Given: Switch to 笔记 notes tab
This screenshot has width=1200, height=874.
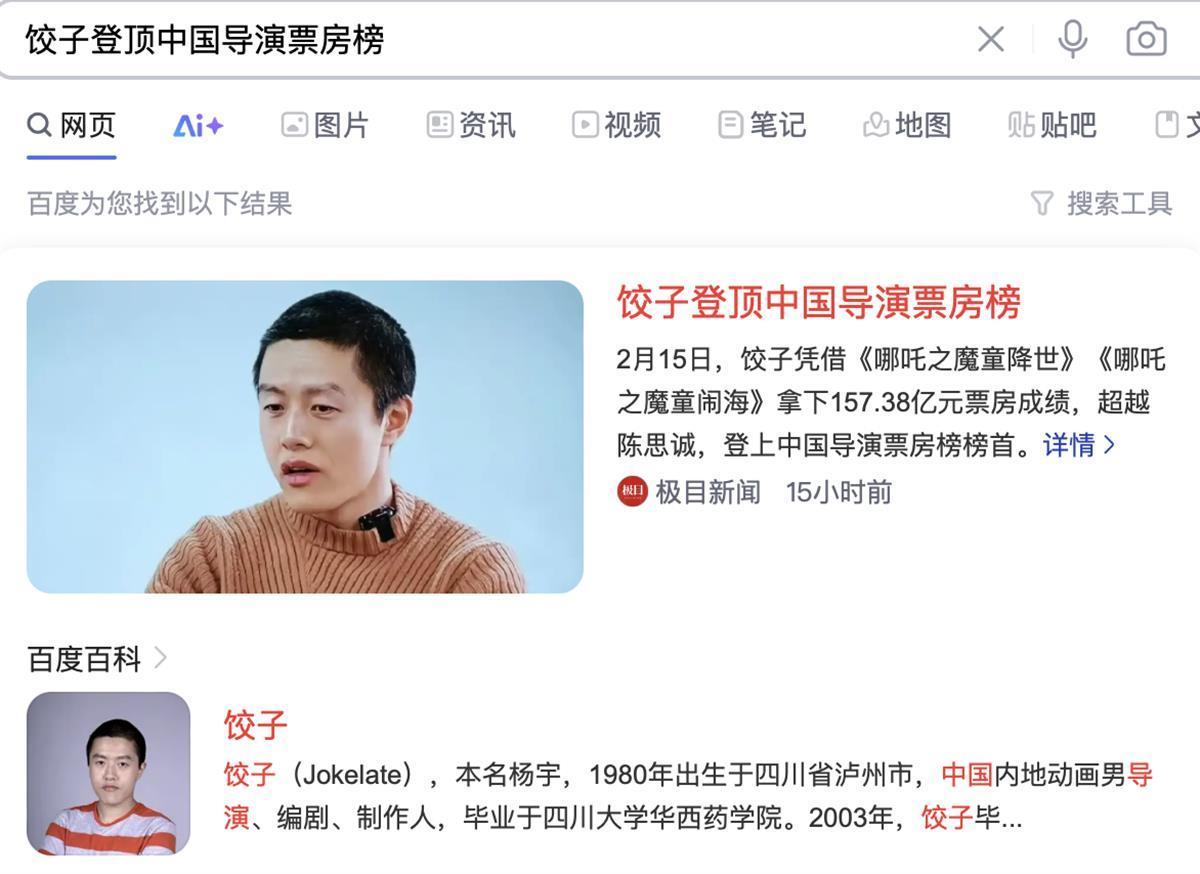Looking at the screenshot, I should 762,125.
